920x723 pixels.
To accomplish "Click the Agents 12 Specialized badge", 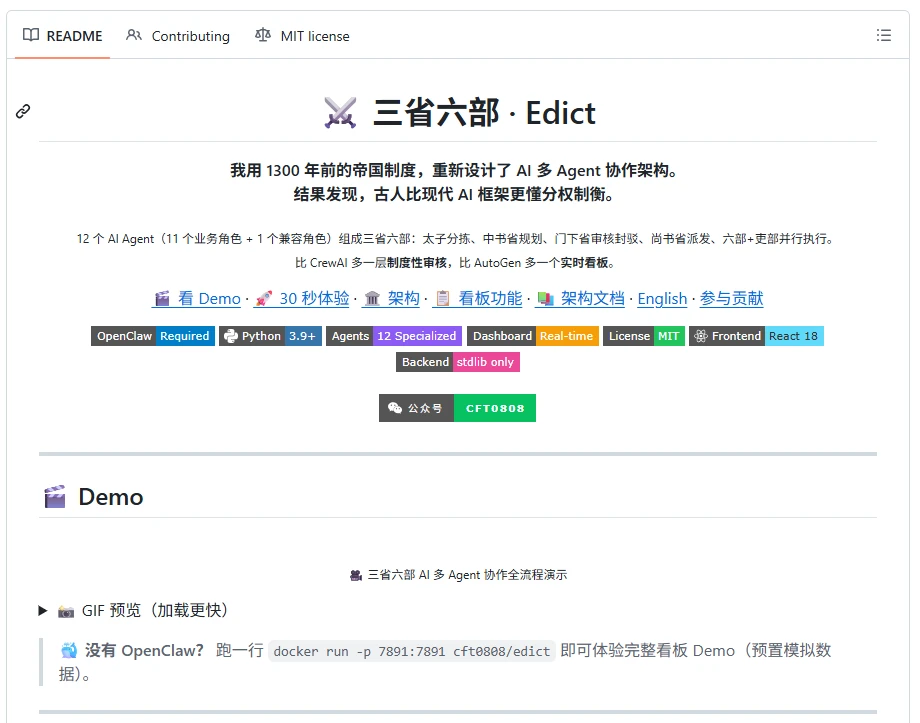I will (x=394, y=336).
